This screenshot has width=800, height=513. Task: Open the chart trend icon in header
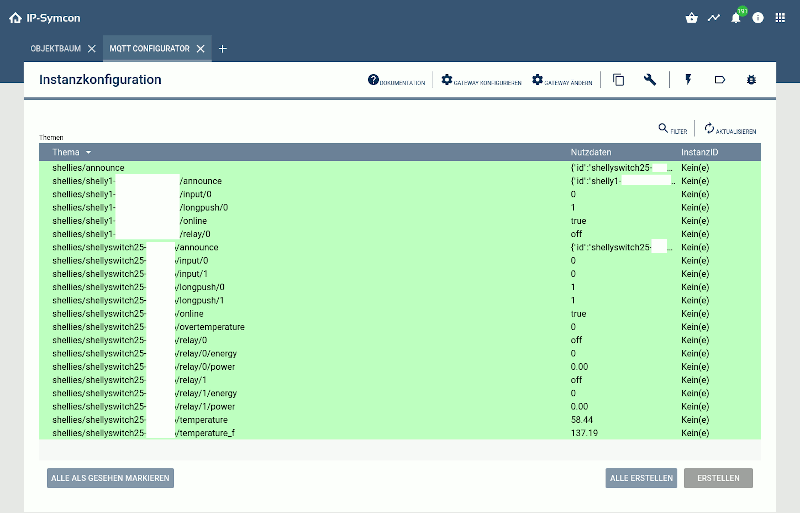[x=714, y=18]
